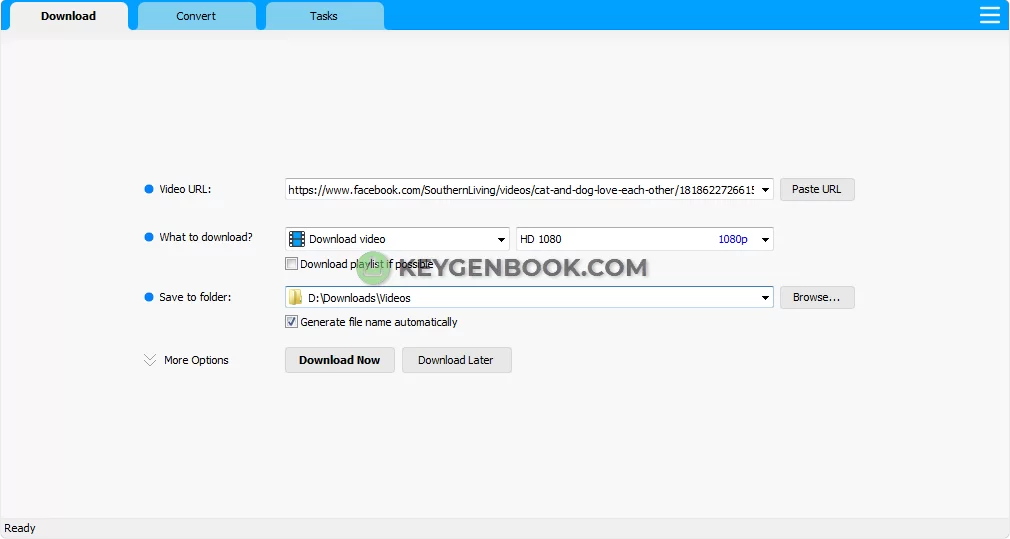The height and width of the screenshot is (539, 1010).
Task: Switch to the Convert tab
Action: [196, 16]
